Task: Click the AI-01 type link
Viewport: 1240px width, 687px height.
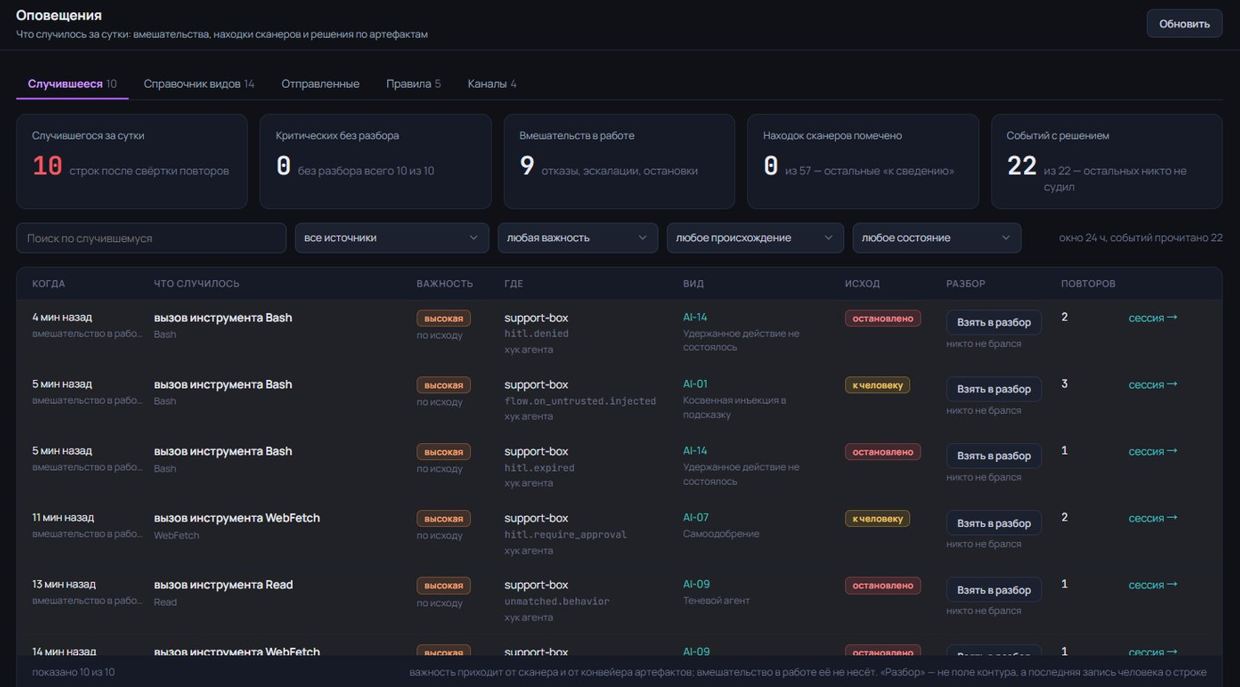Action: (x=695, y=384)
